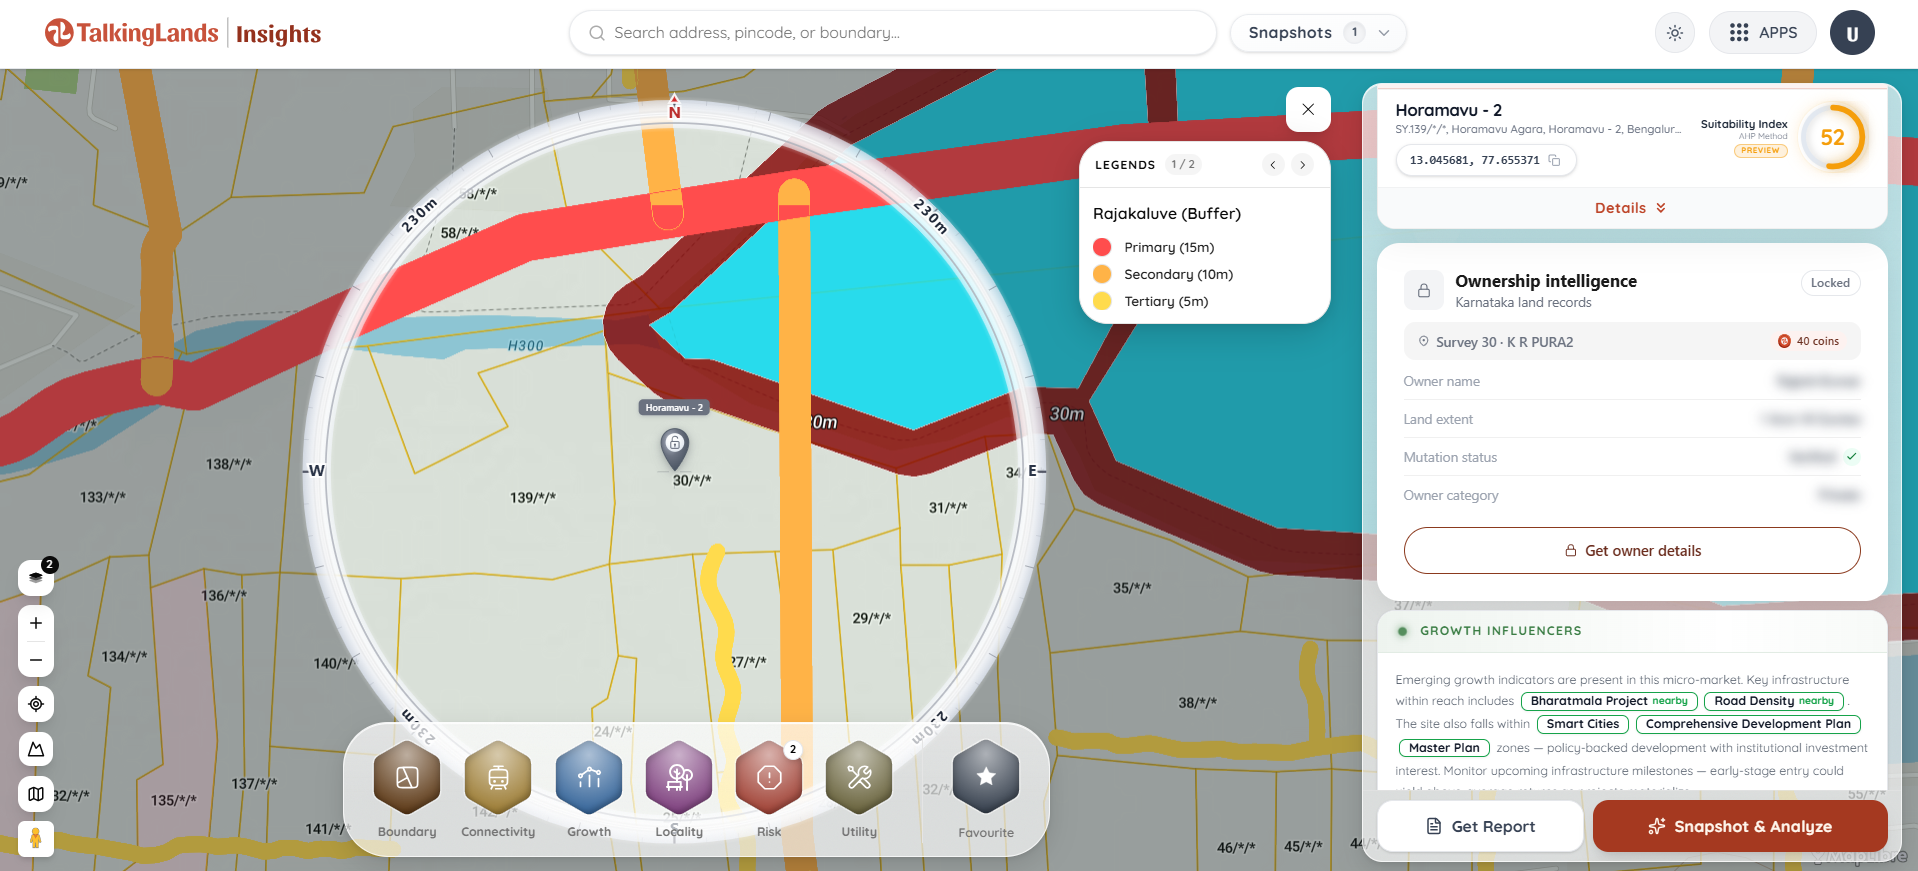Locate my position with target icon
The image size is (1918, 871).
coord(36,704)
